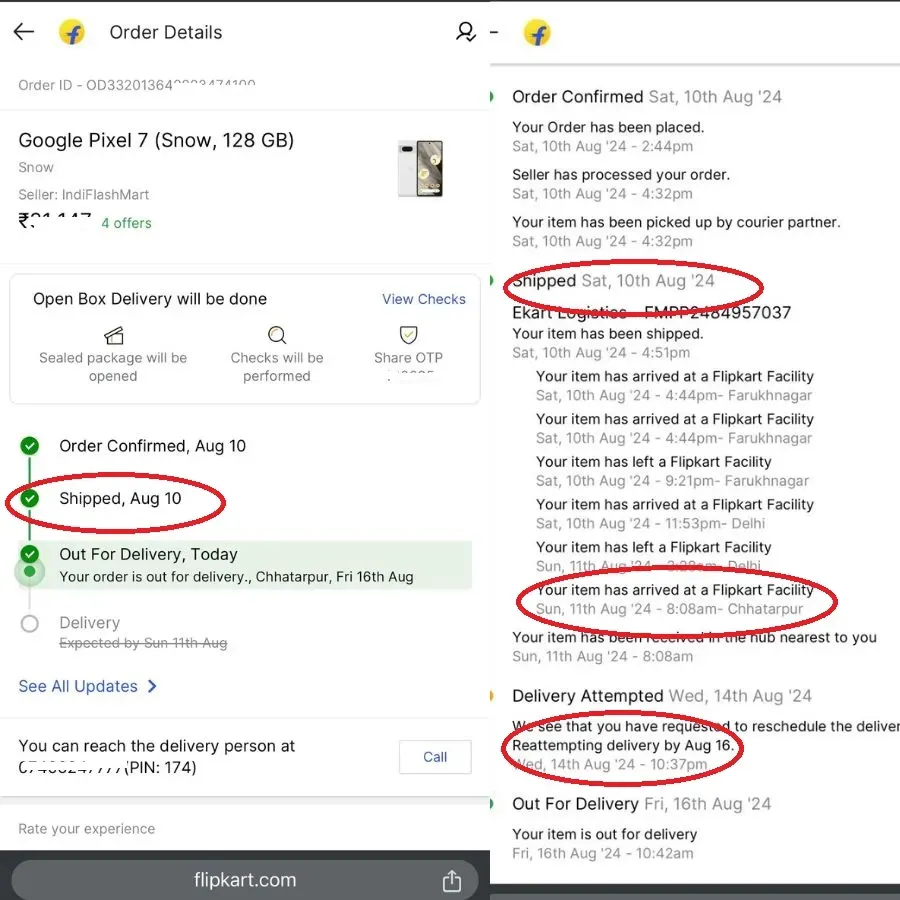Click the Flipkart logo beside Order Details
The width and height of the screenshot is (900, 900).
point(72,32)
